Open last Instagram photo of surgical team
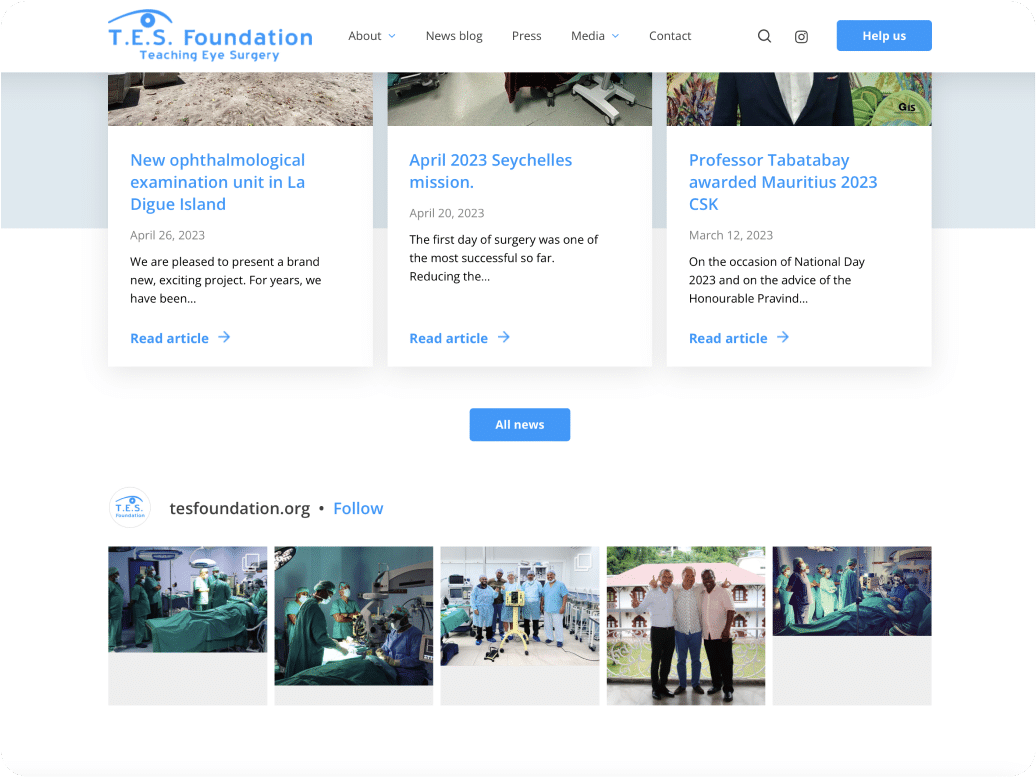Screen dimensions: 1036x777 coord(852,591)
